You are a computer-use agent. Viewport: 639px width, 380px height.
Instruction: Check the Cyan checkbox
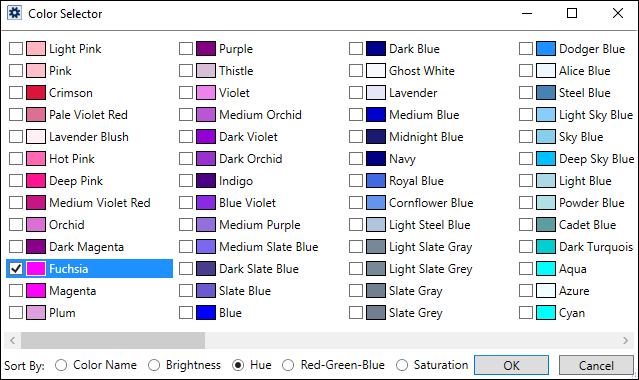pos(526,313)
